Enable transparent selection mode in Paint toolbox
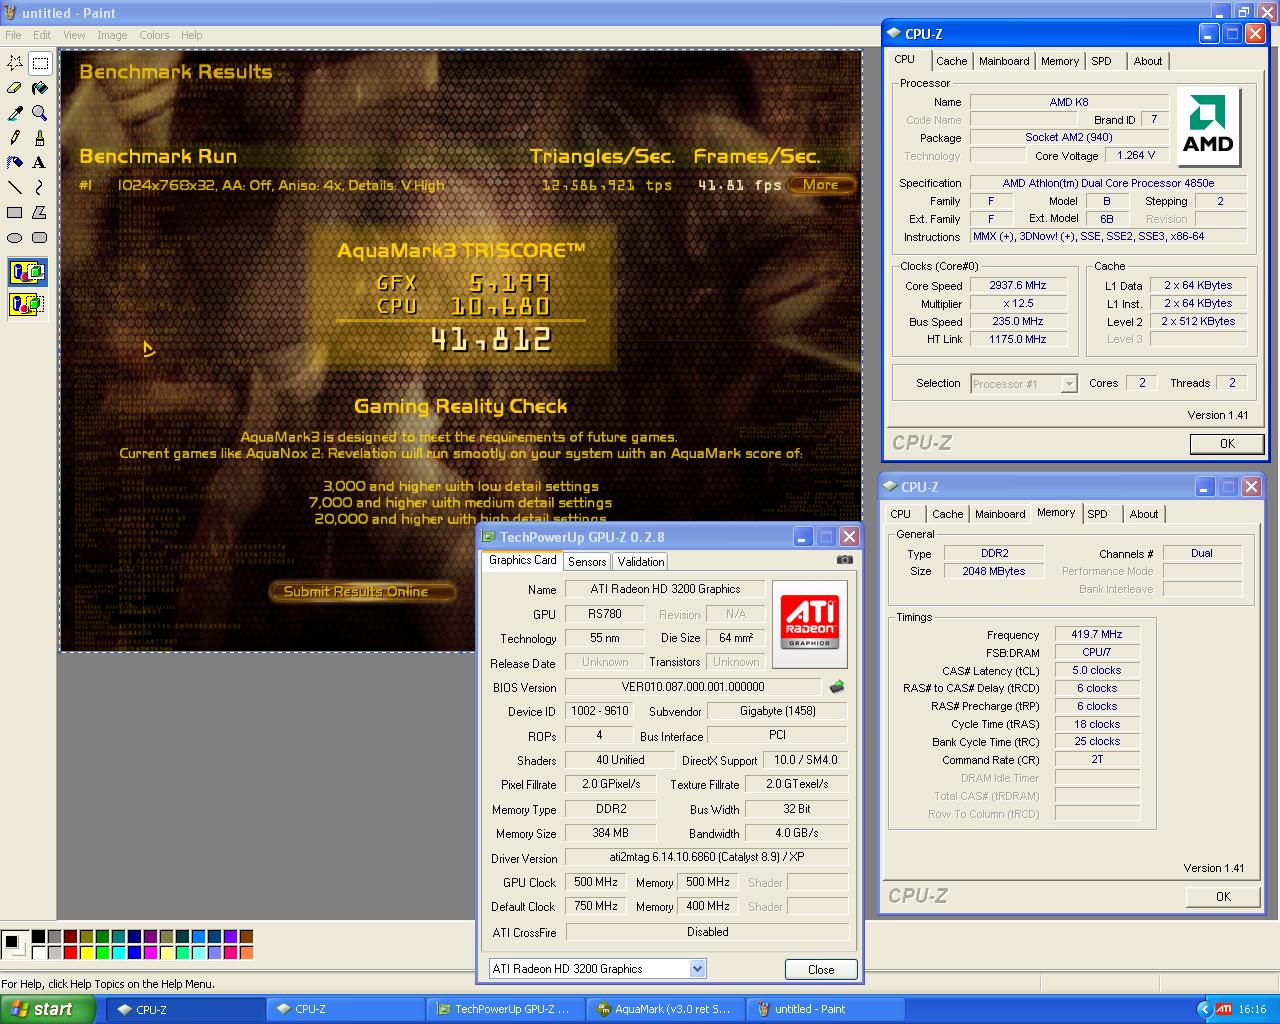Viewport: 1280px width, 1024px height. pyautogui.click(x=28, y=304)
